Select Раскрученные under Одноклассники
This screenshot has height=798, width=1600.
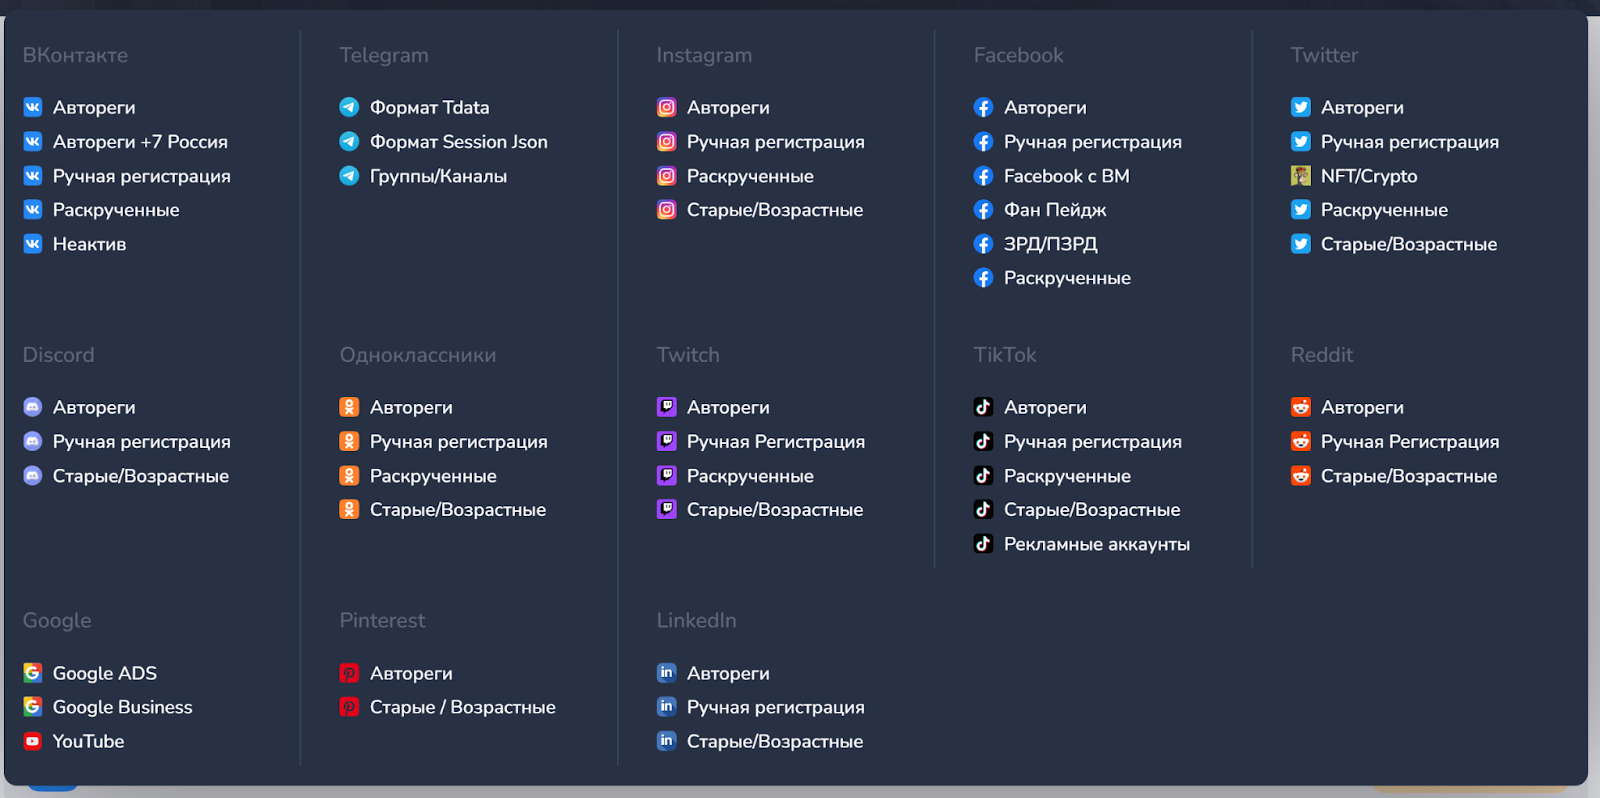coord(433,476)
